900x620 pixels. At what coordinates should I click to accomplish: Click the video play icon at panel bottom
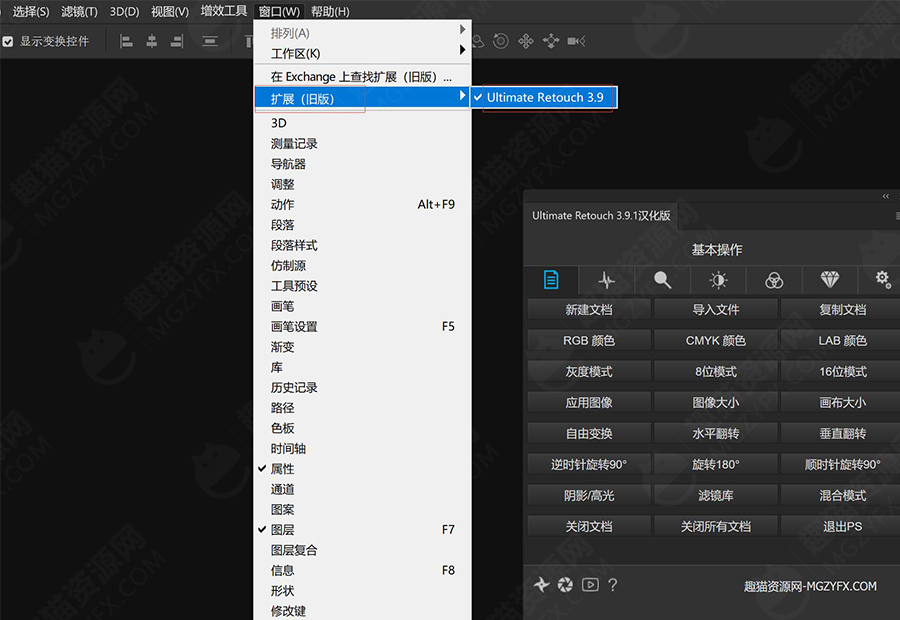pyautogui.click(x=590, y=585)
